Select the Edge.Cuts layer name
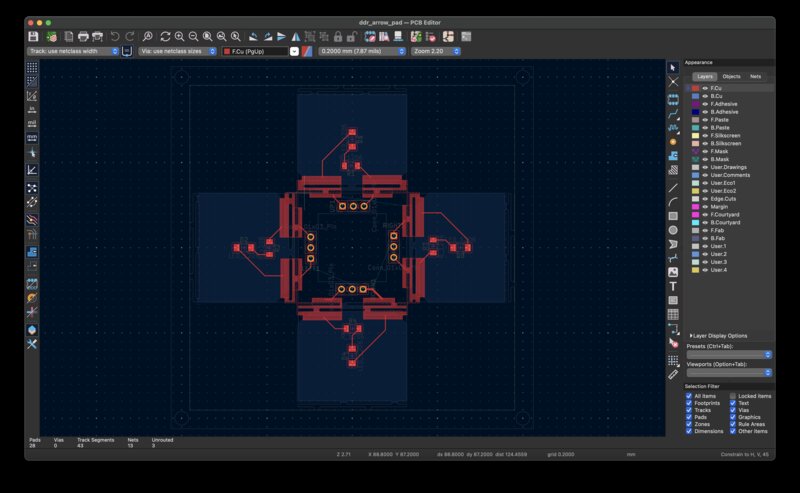Screen dimensions: 800x493 click(723, 198)
